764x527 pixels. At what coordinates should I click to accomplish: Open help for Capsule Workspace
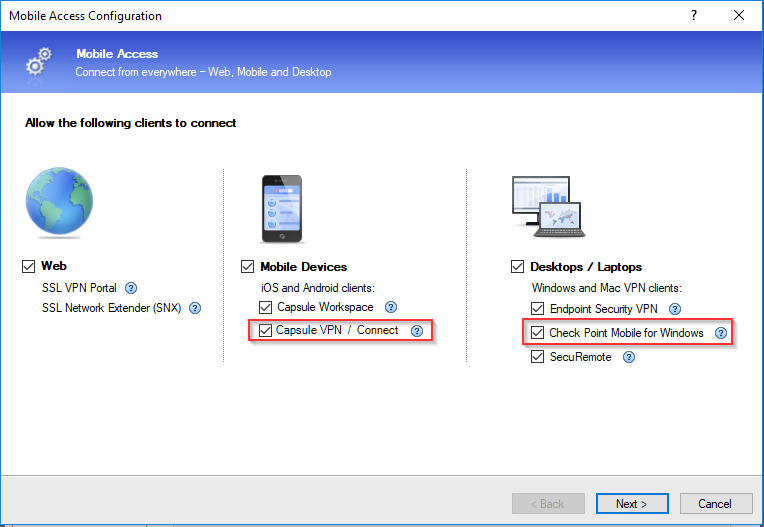[x=391, y=307]
